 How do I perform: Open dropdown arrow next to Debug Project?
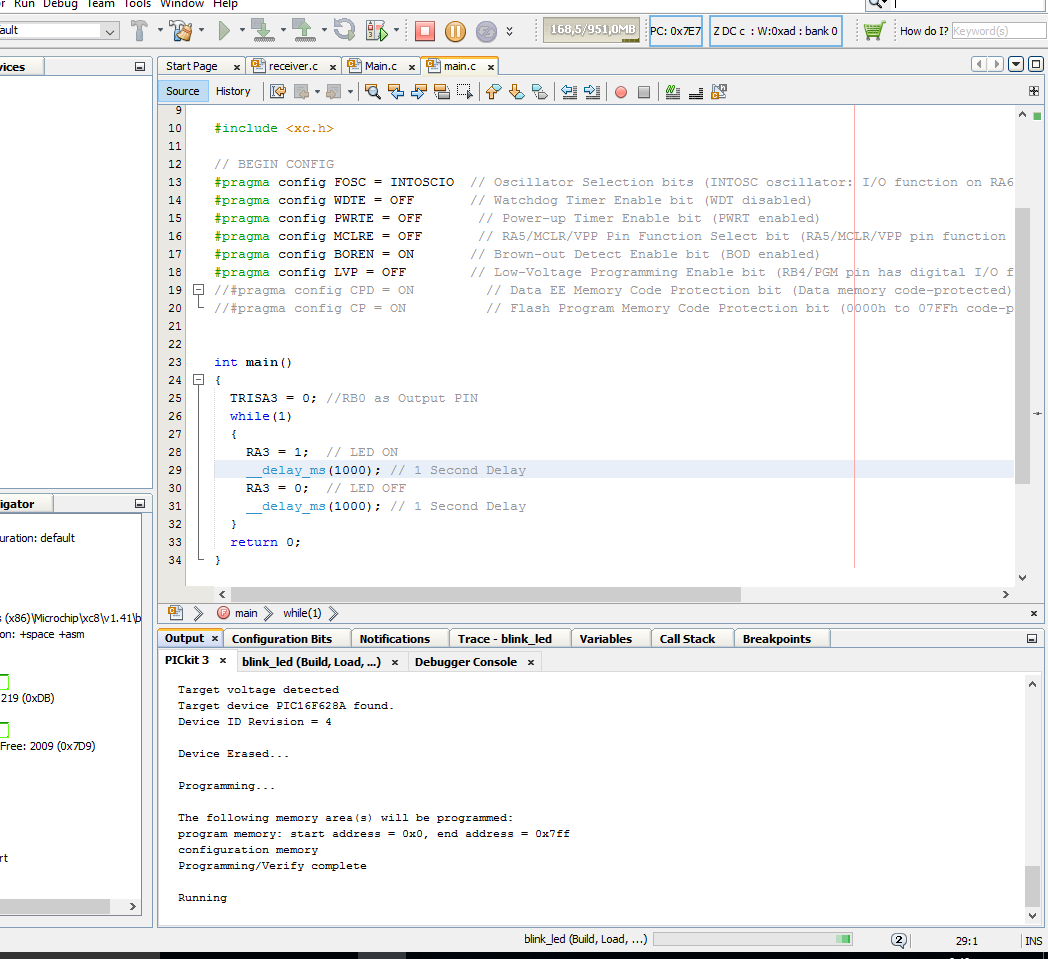tap(396, 30)
